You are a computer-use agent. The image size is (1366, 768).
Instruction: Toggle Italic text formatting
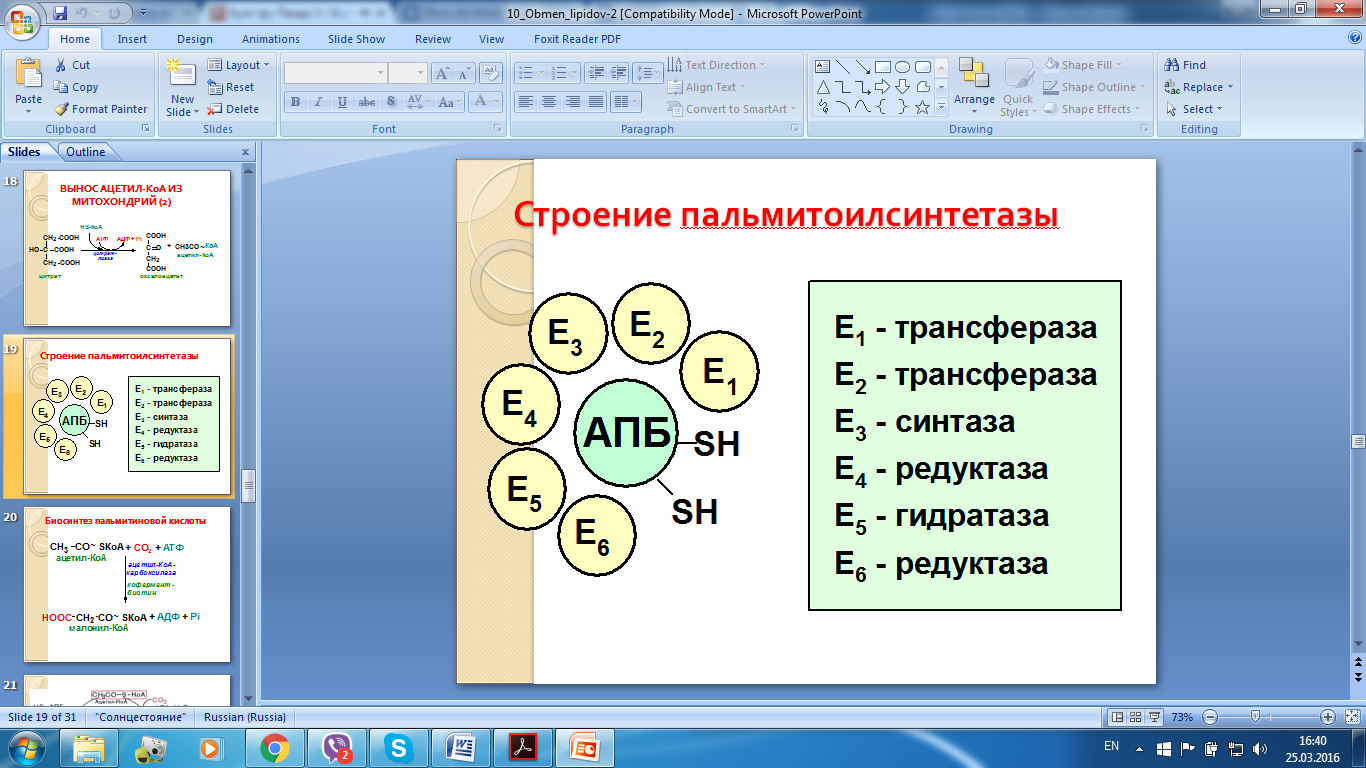pos(318,102)
